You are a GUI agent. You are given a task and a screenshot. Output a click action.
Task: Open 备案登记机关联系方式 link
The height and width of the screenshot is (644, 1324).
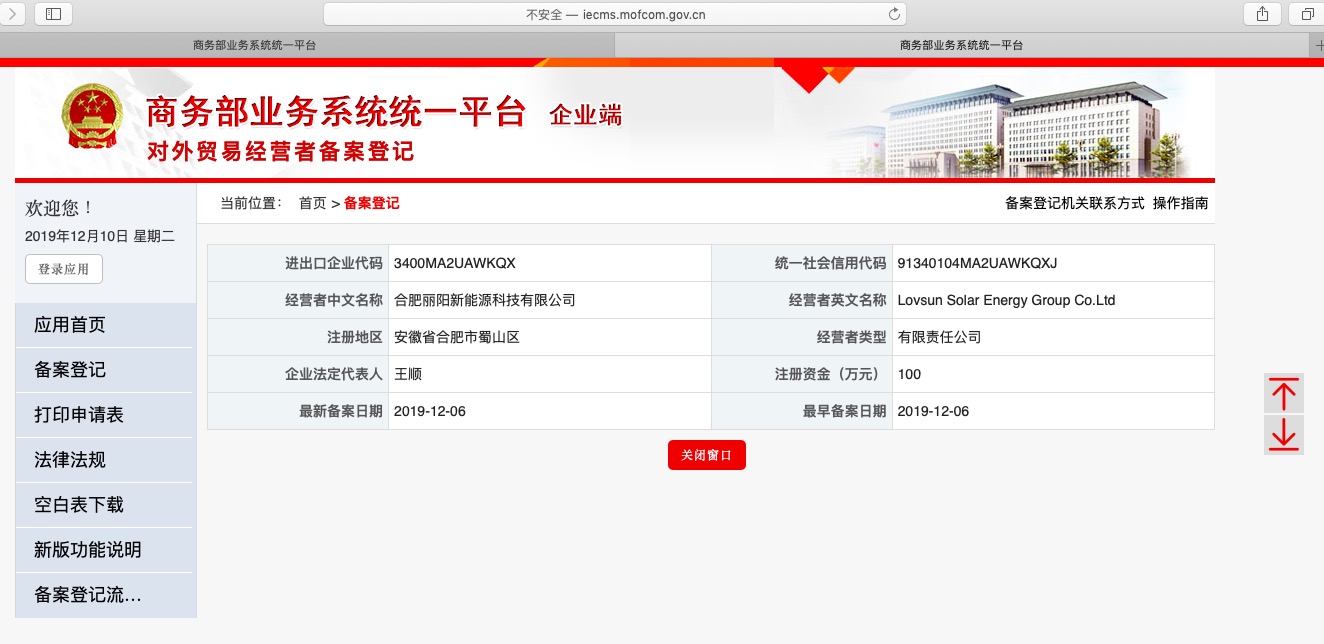[1074, 203]
